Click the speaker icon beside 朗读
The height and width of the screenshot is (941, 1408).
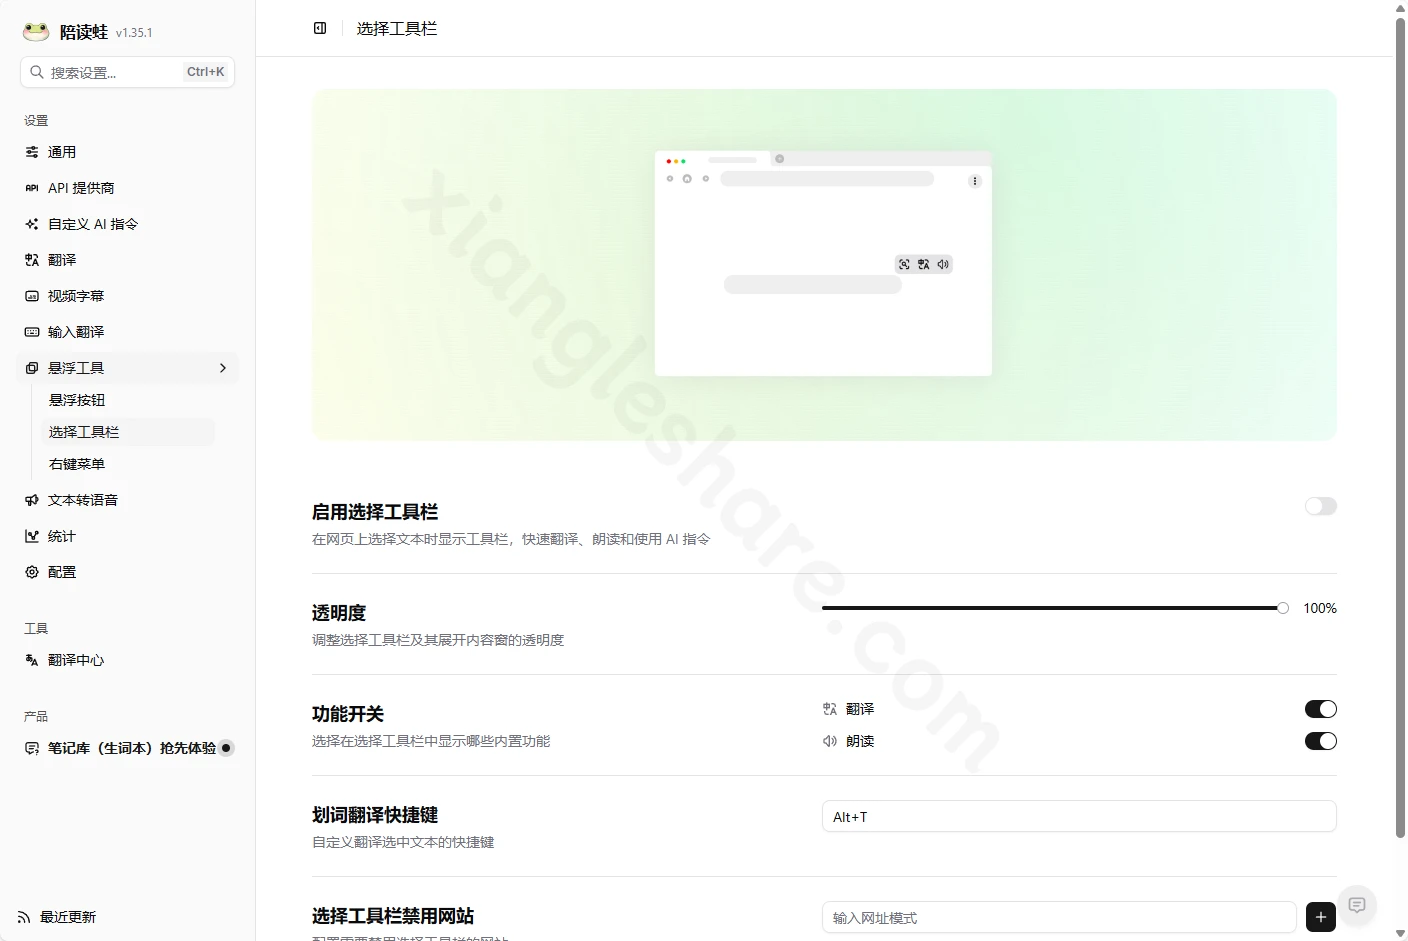pos(830,741)
